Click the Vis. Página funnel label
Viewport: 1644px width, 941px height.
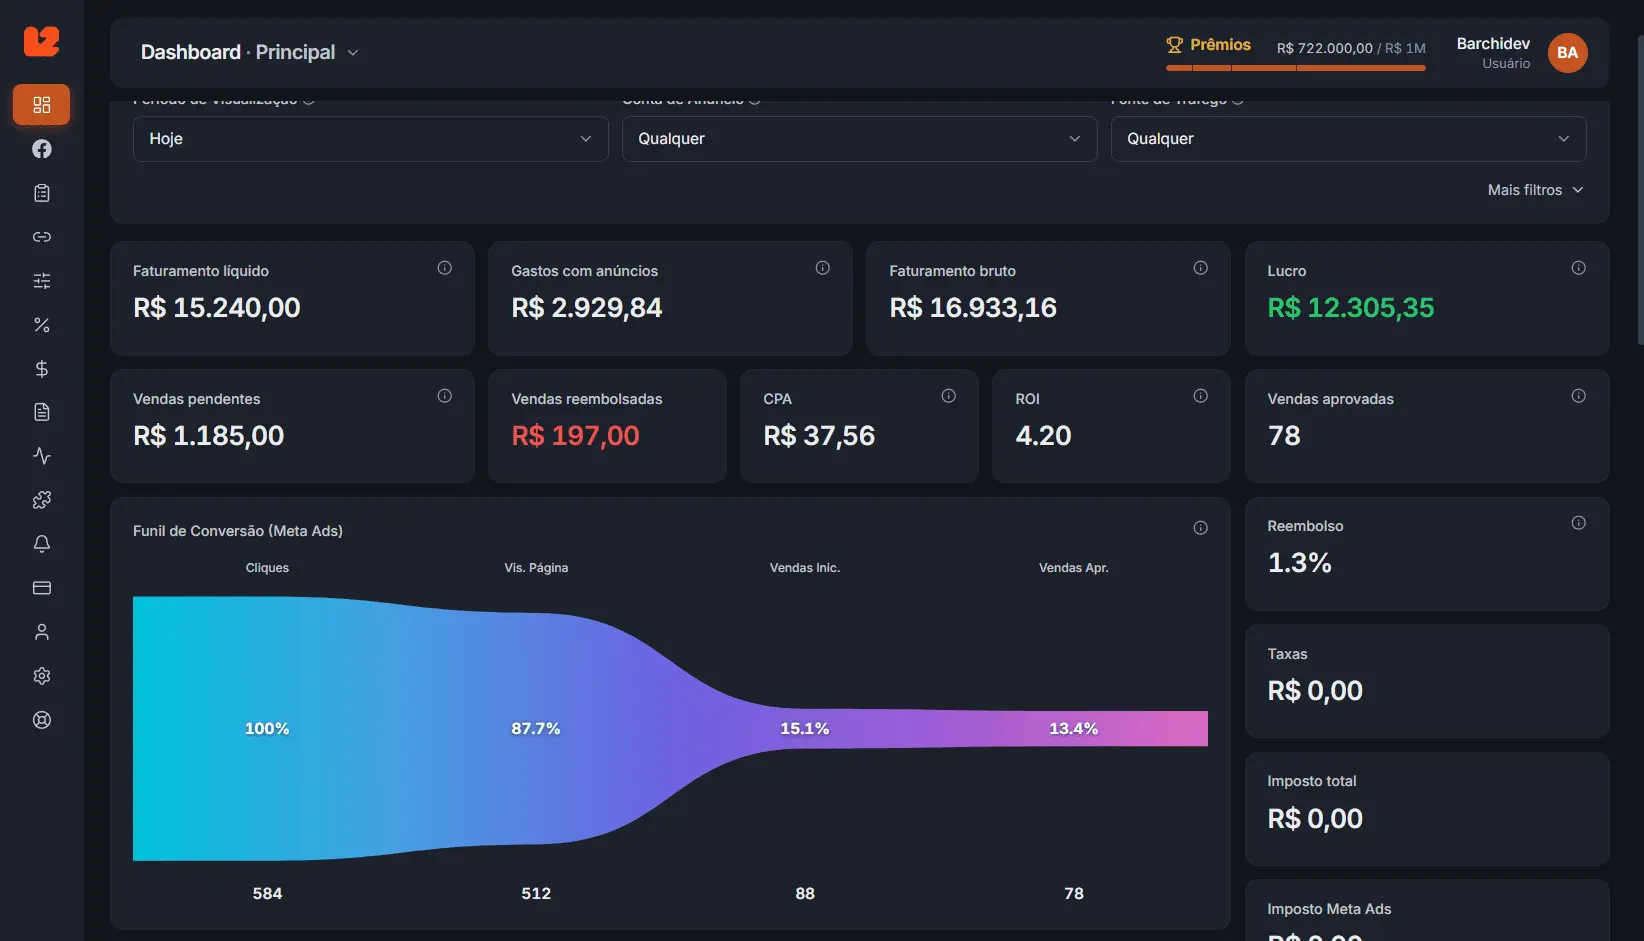pyautogui.click(x=536, y=568)
